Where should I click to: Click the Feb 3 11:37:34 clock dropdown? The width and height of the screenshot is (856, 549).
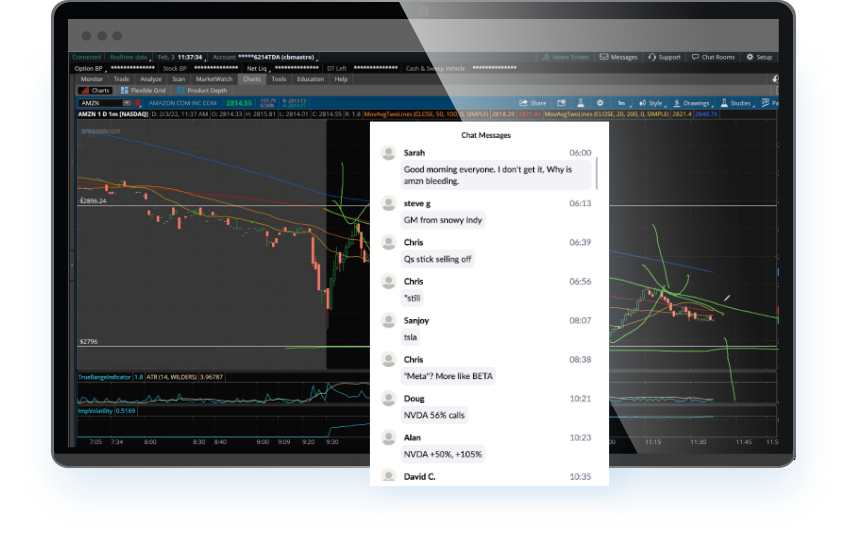pos(181,57)
